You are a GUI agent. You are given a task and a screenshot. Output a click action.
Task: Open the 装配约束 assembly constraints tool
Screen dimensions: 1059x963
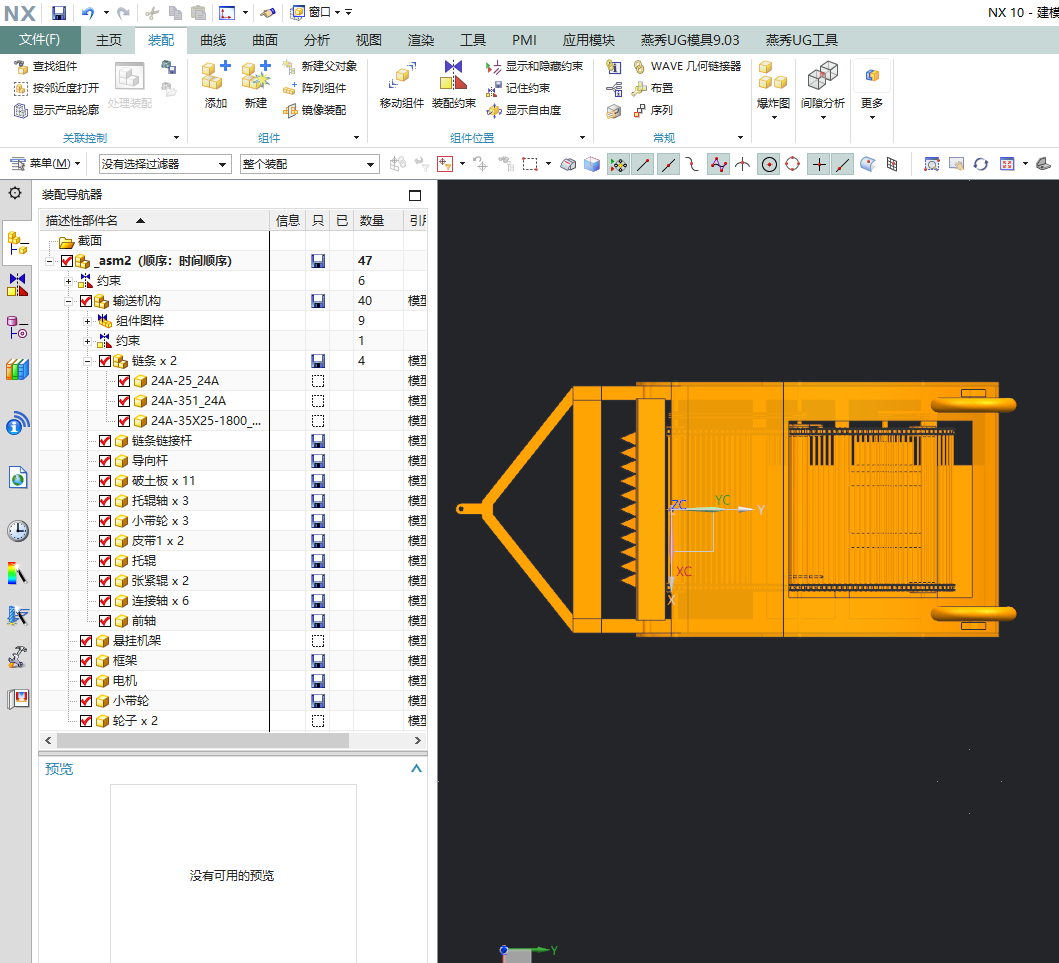point(453,77)
